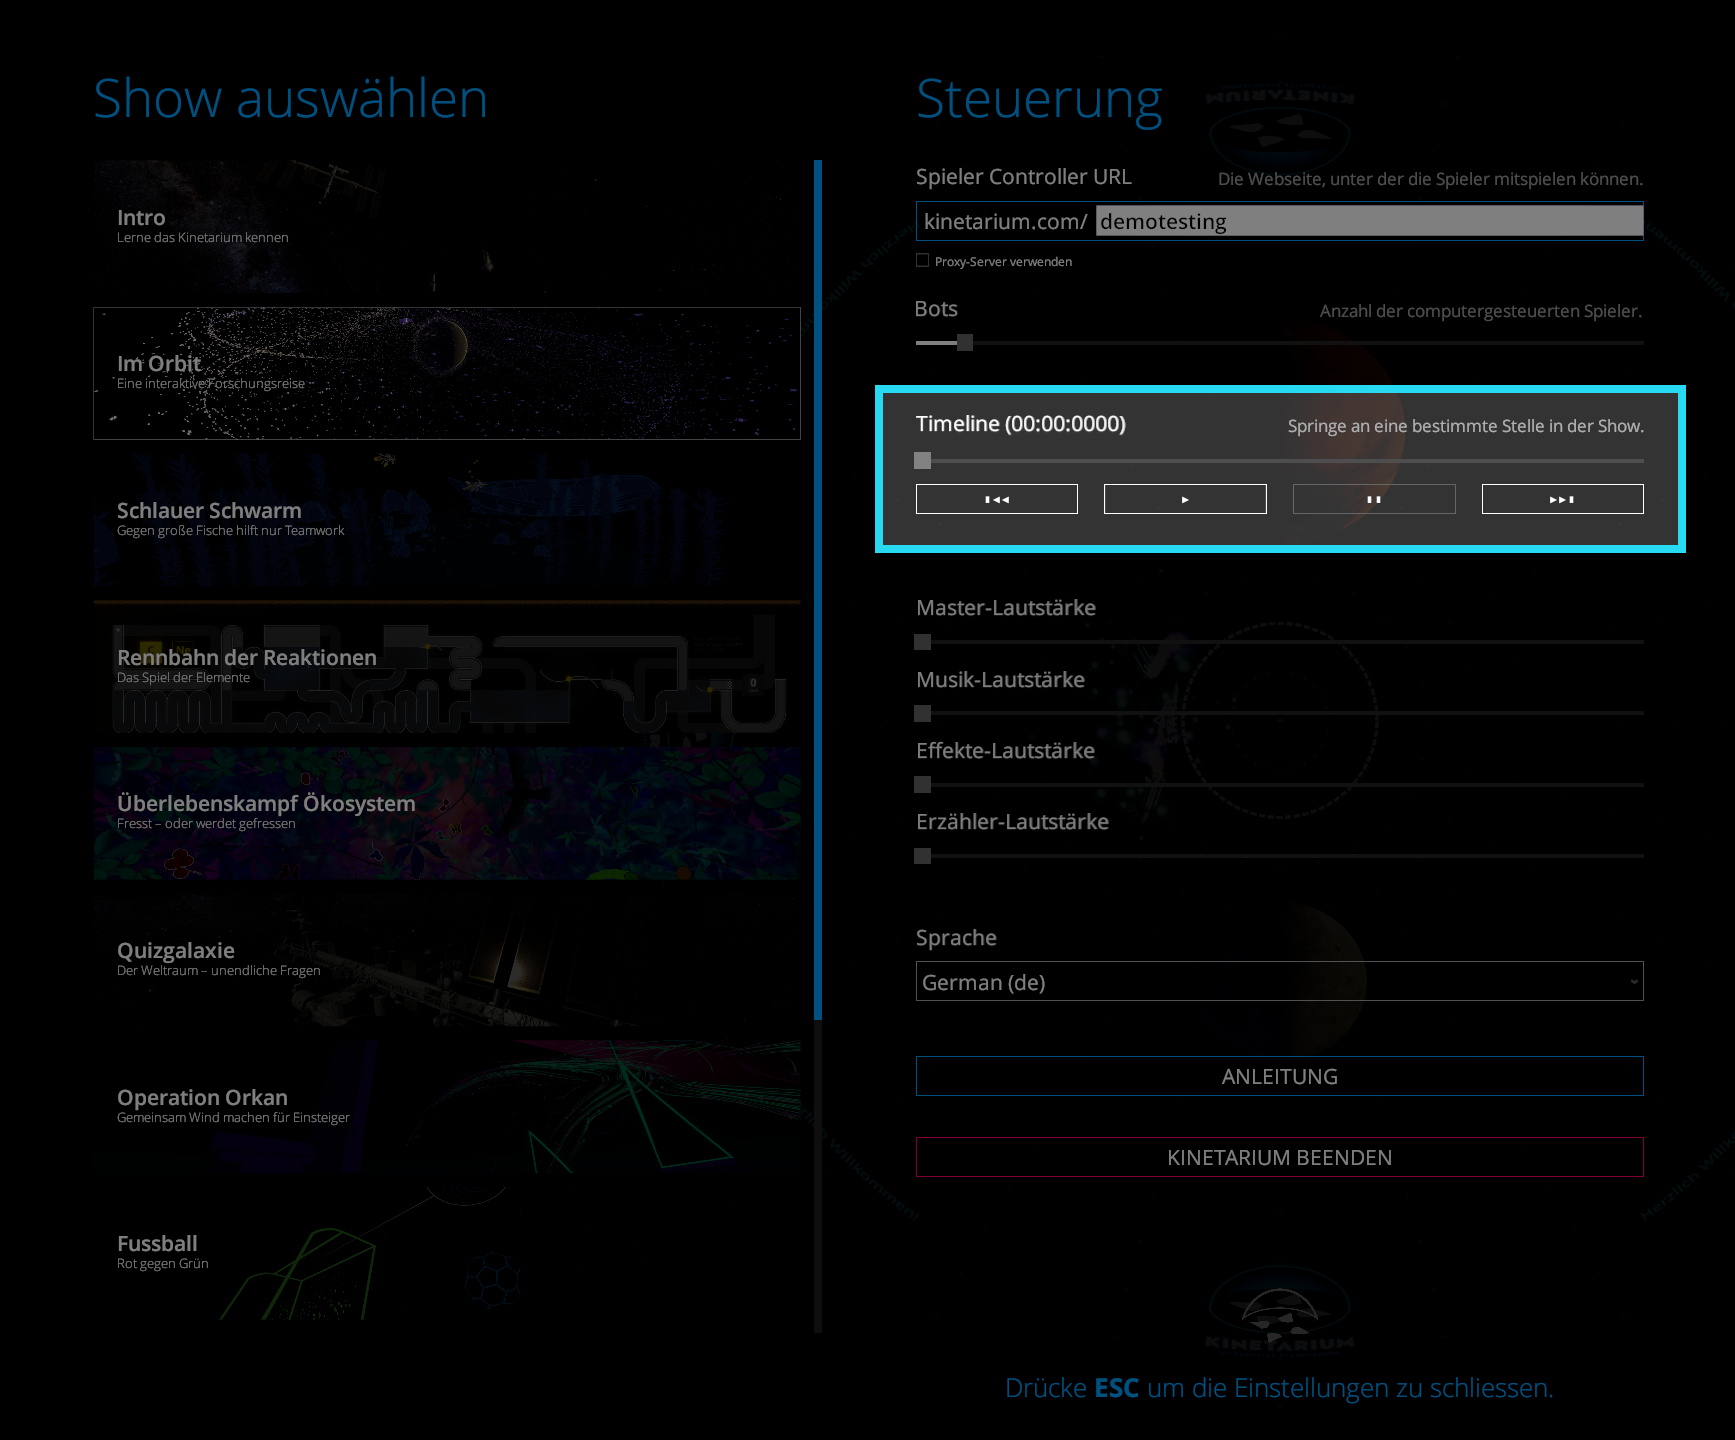Click the skip-to-end timeline button
Image resolution: width=1735 pixels, height=1440 pixels.
(x=1562, y=499)
